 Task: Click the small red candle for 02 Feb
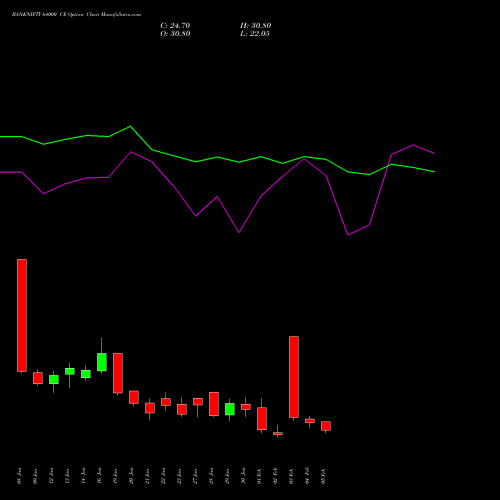(278, 434)
